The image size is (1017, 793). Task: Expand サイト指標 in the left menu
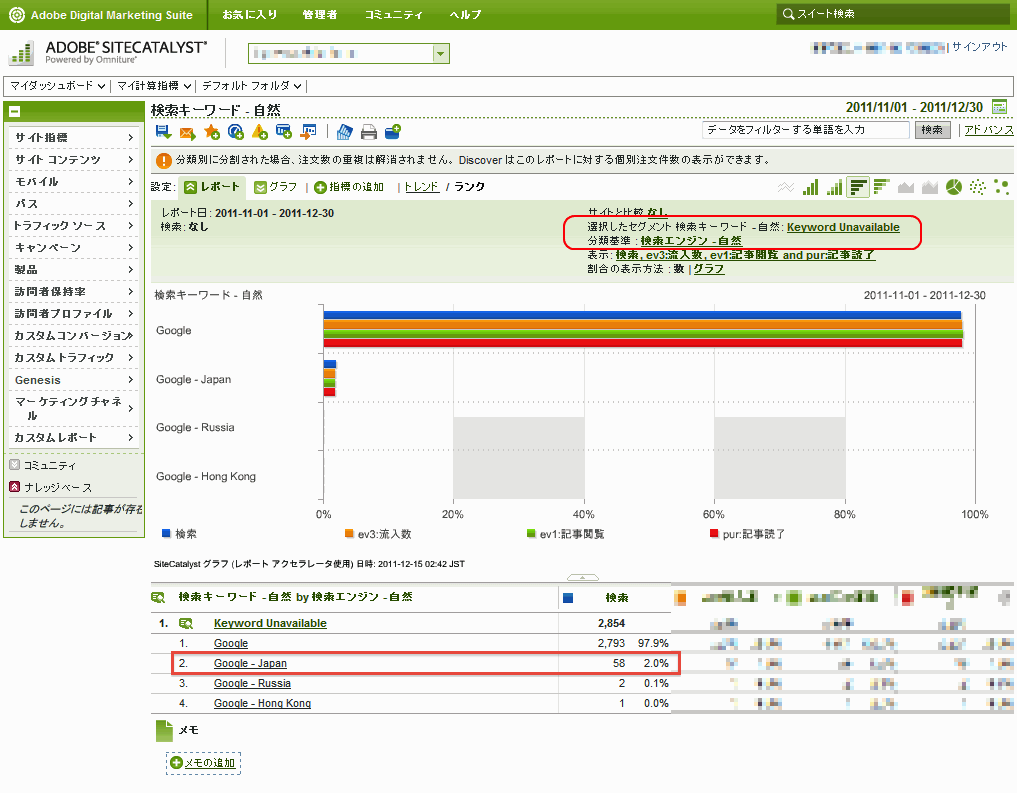click(x=73, y=137)
